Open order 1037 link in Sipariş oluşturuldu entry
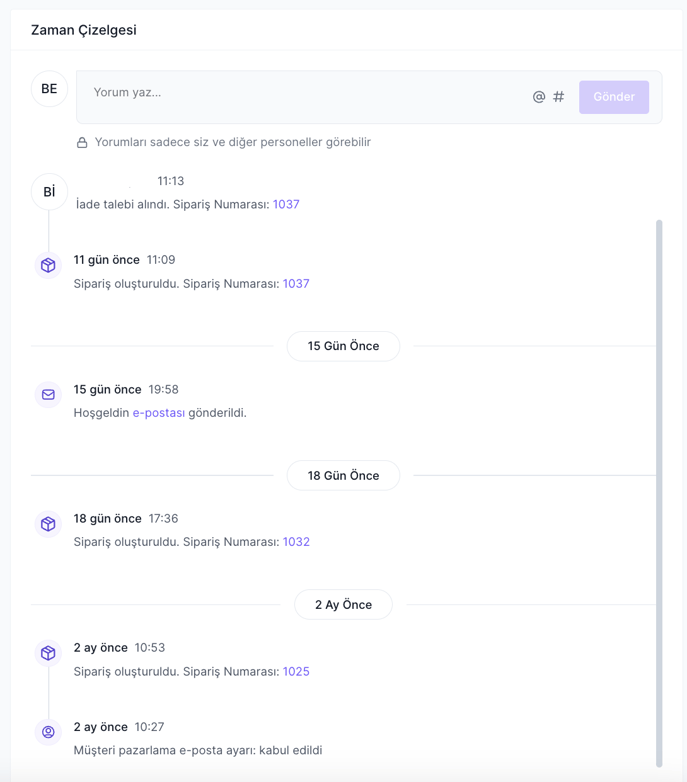The image size is (687, 782). pos(296,284)
